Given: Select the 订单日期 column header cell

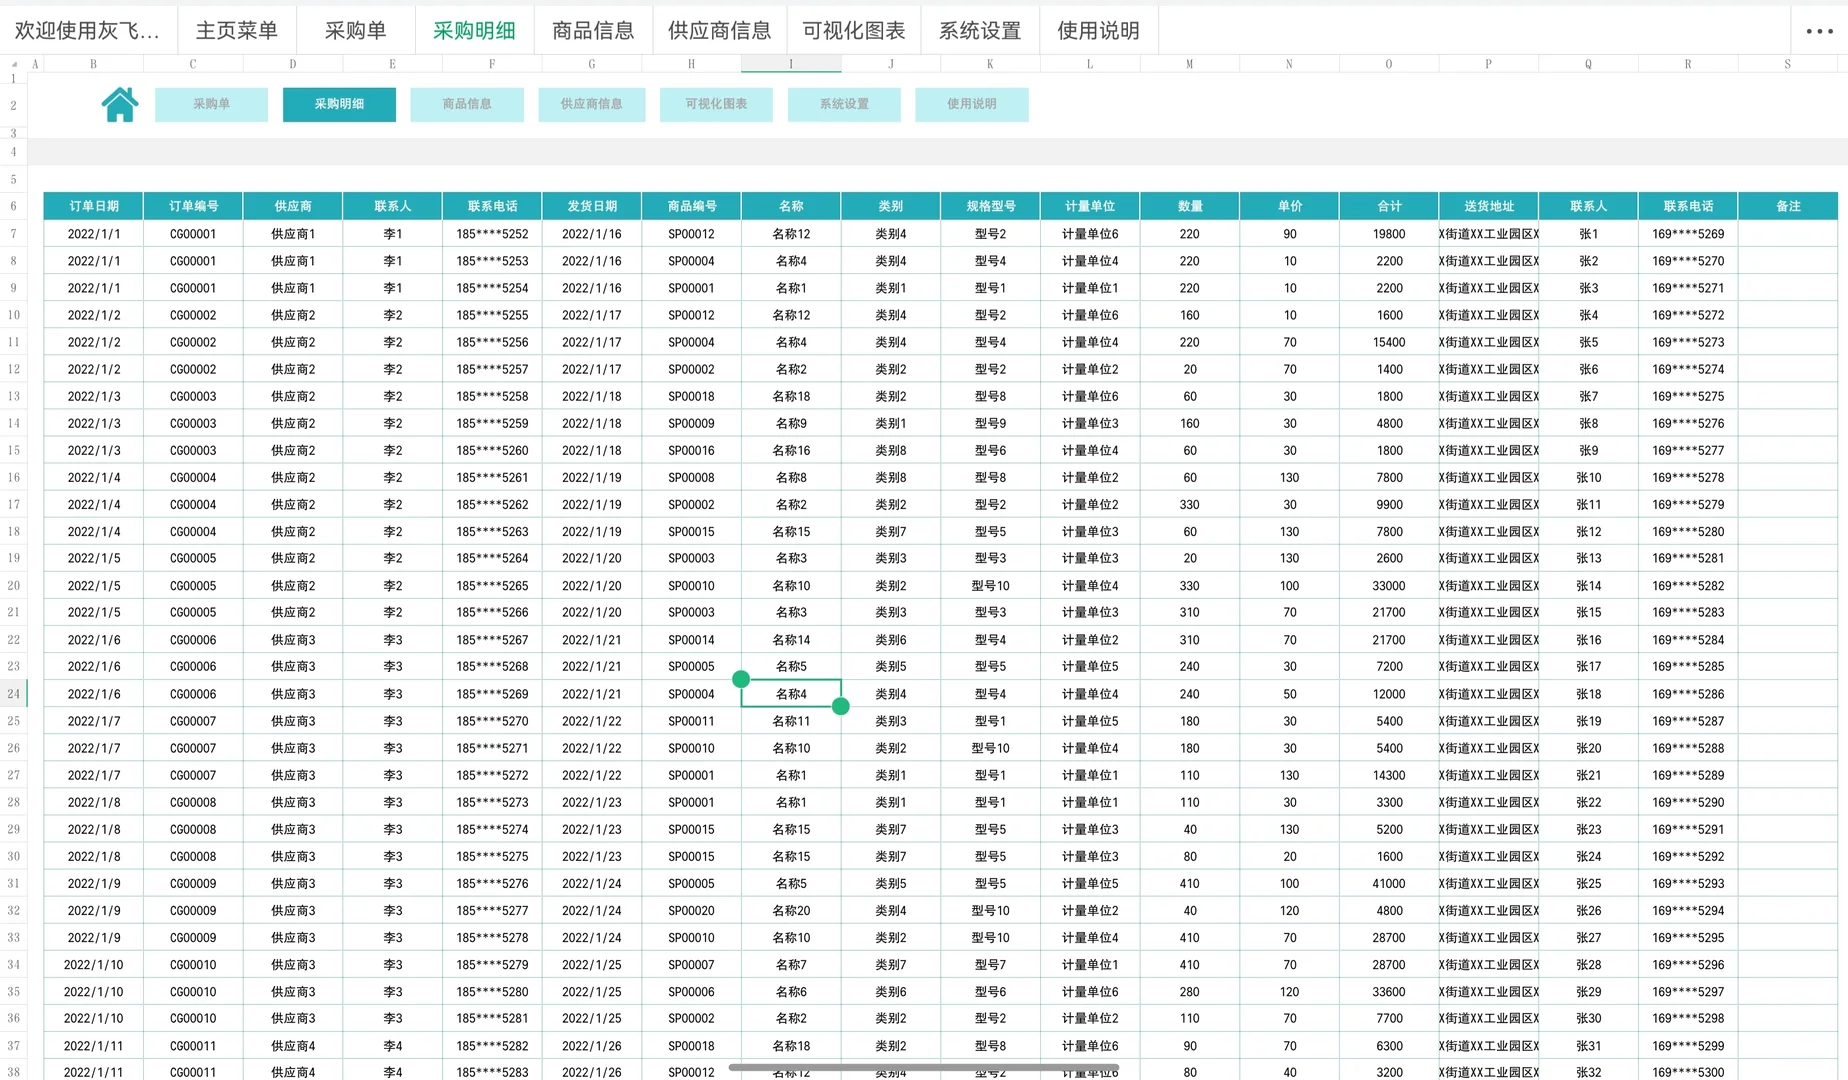Looking at the screenshot, I should pos(93,206).
